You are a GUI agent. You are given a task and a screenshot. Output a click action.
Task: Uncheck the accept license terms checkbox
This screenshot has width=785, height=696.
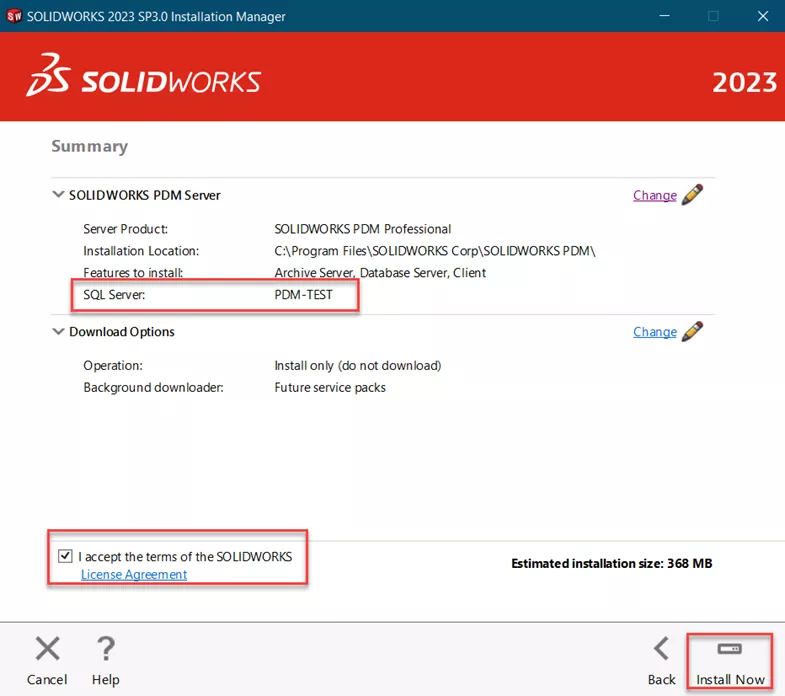click(65, 556)
